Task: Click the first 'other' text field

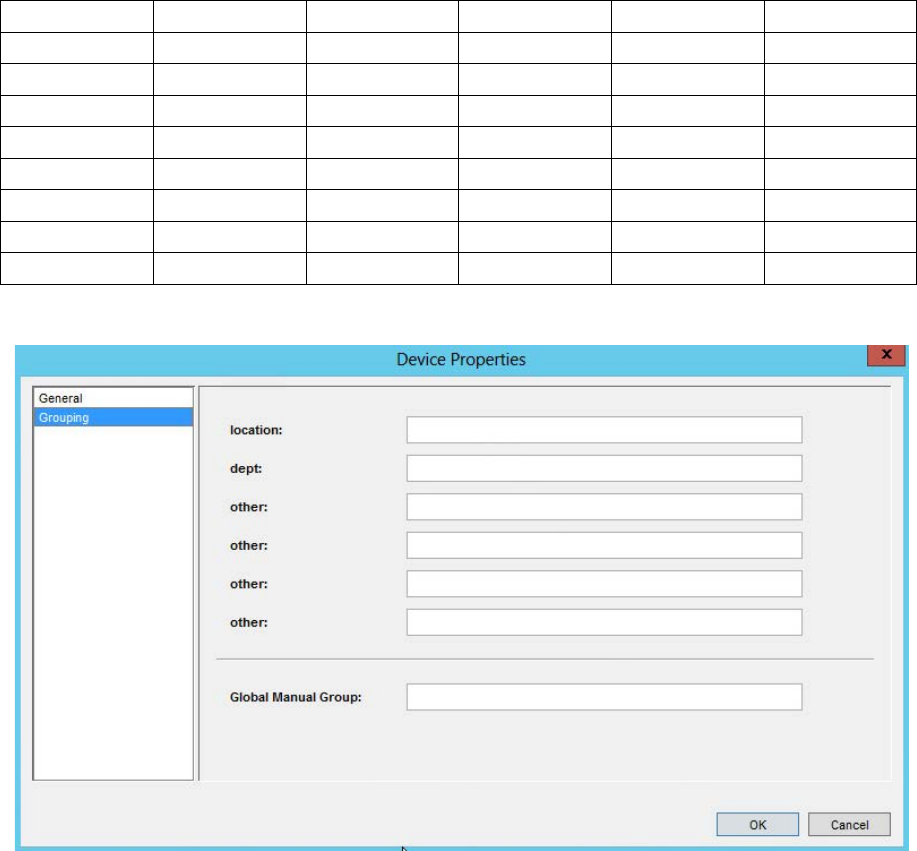Action: (604, 507)
